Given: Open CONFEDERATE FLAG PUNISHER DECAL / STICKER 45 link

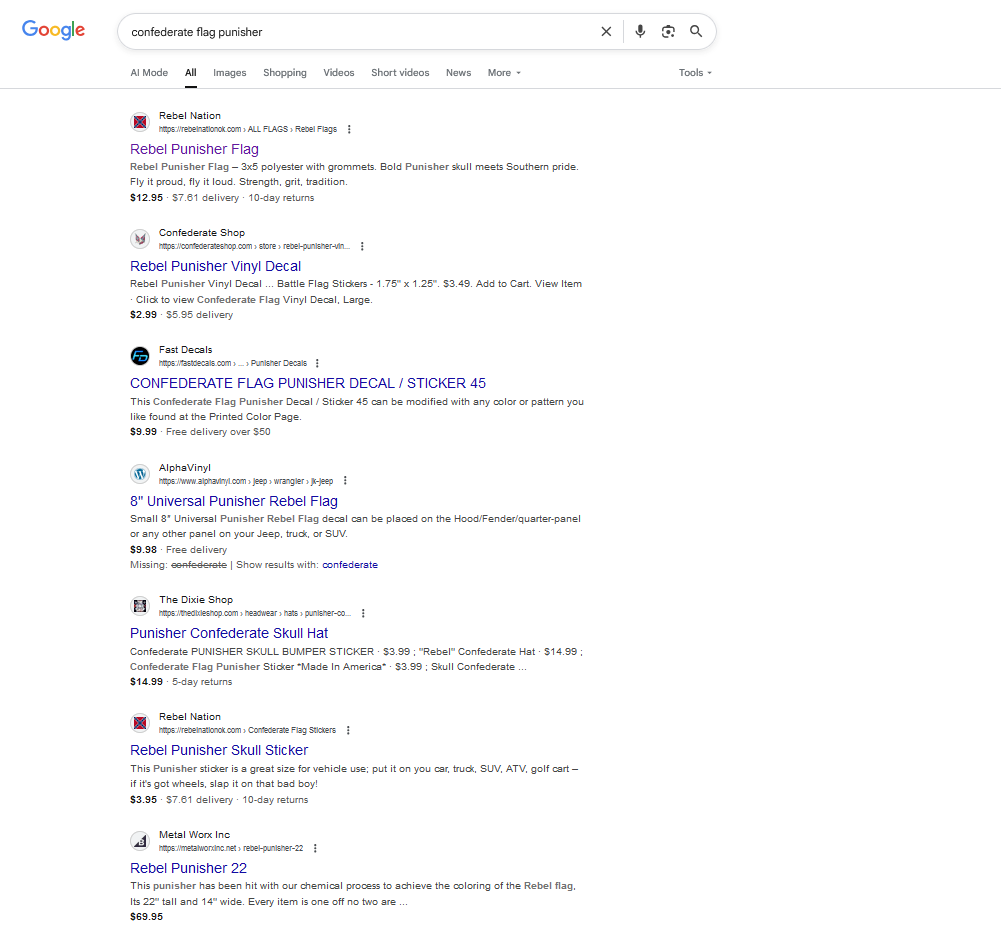Looking at the screenshot, I should click(x=308, y=384).
